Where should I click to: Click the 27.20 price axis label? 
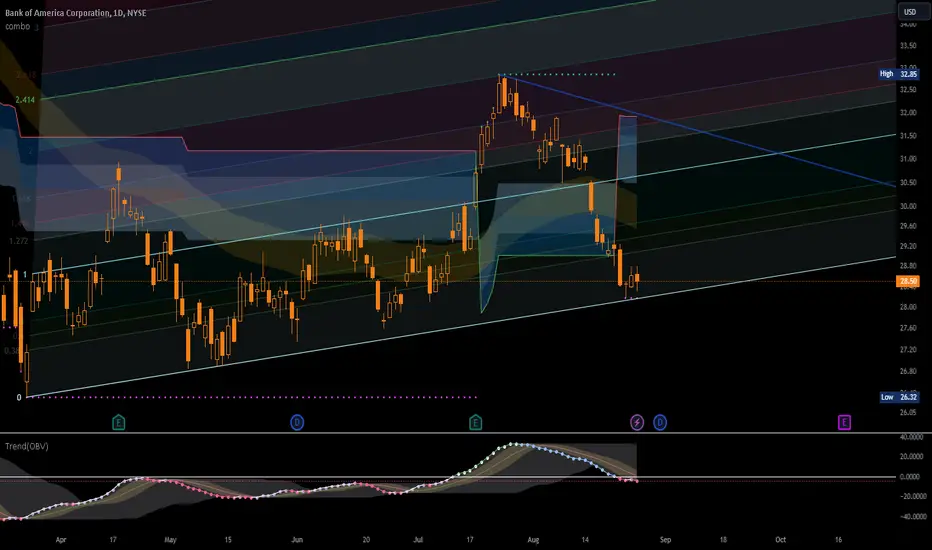click(x=908, y=350)
